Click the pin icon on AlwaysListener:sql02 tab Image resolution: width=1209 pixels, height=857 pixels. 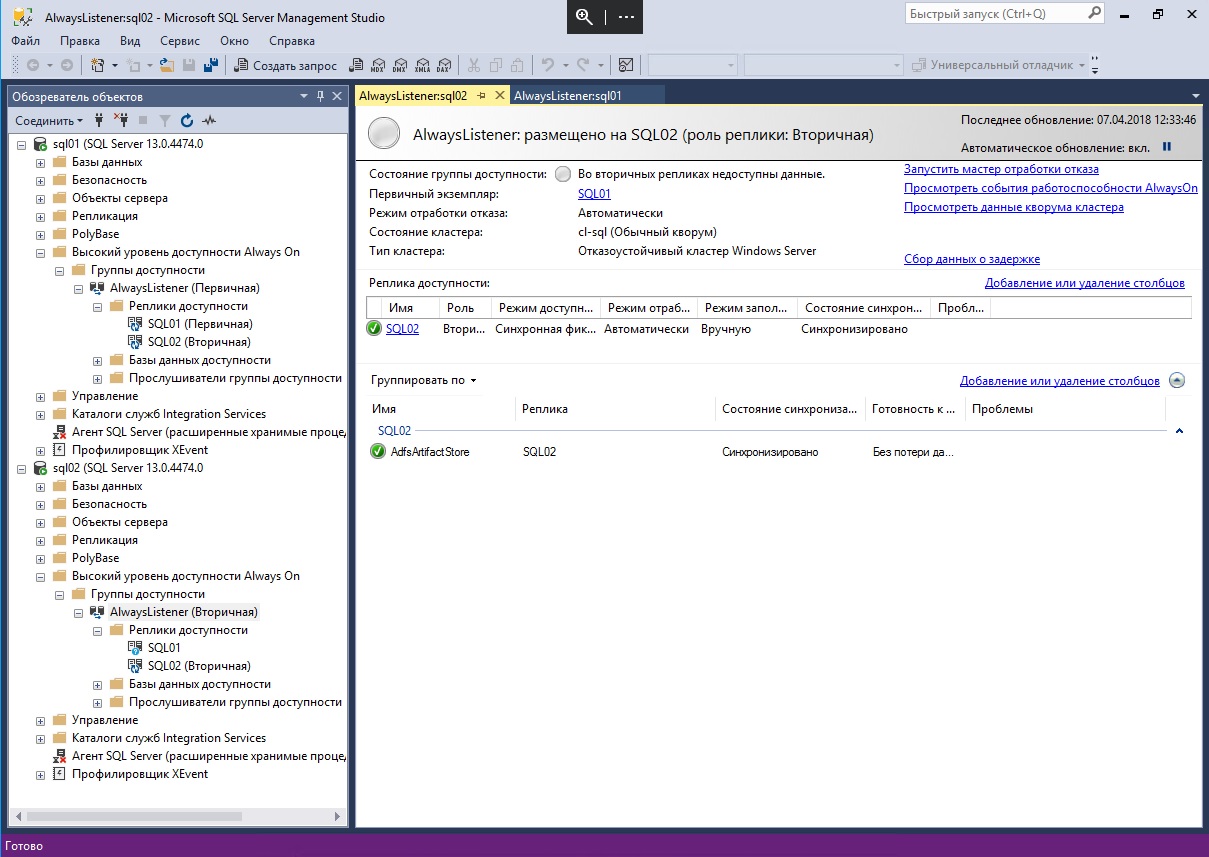pos(481,96)
